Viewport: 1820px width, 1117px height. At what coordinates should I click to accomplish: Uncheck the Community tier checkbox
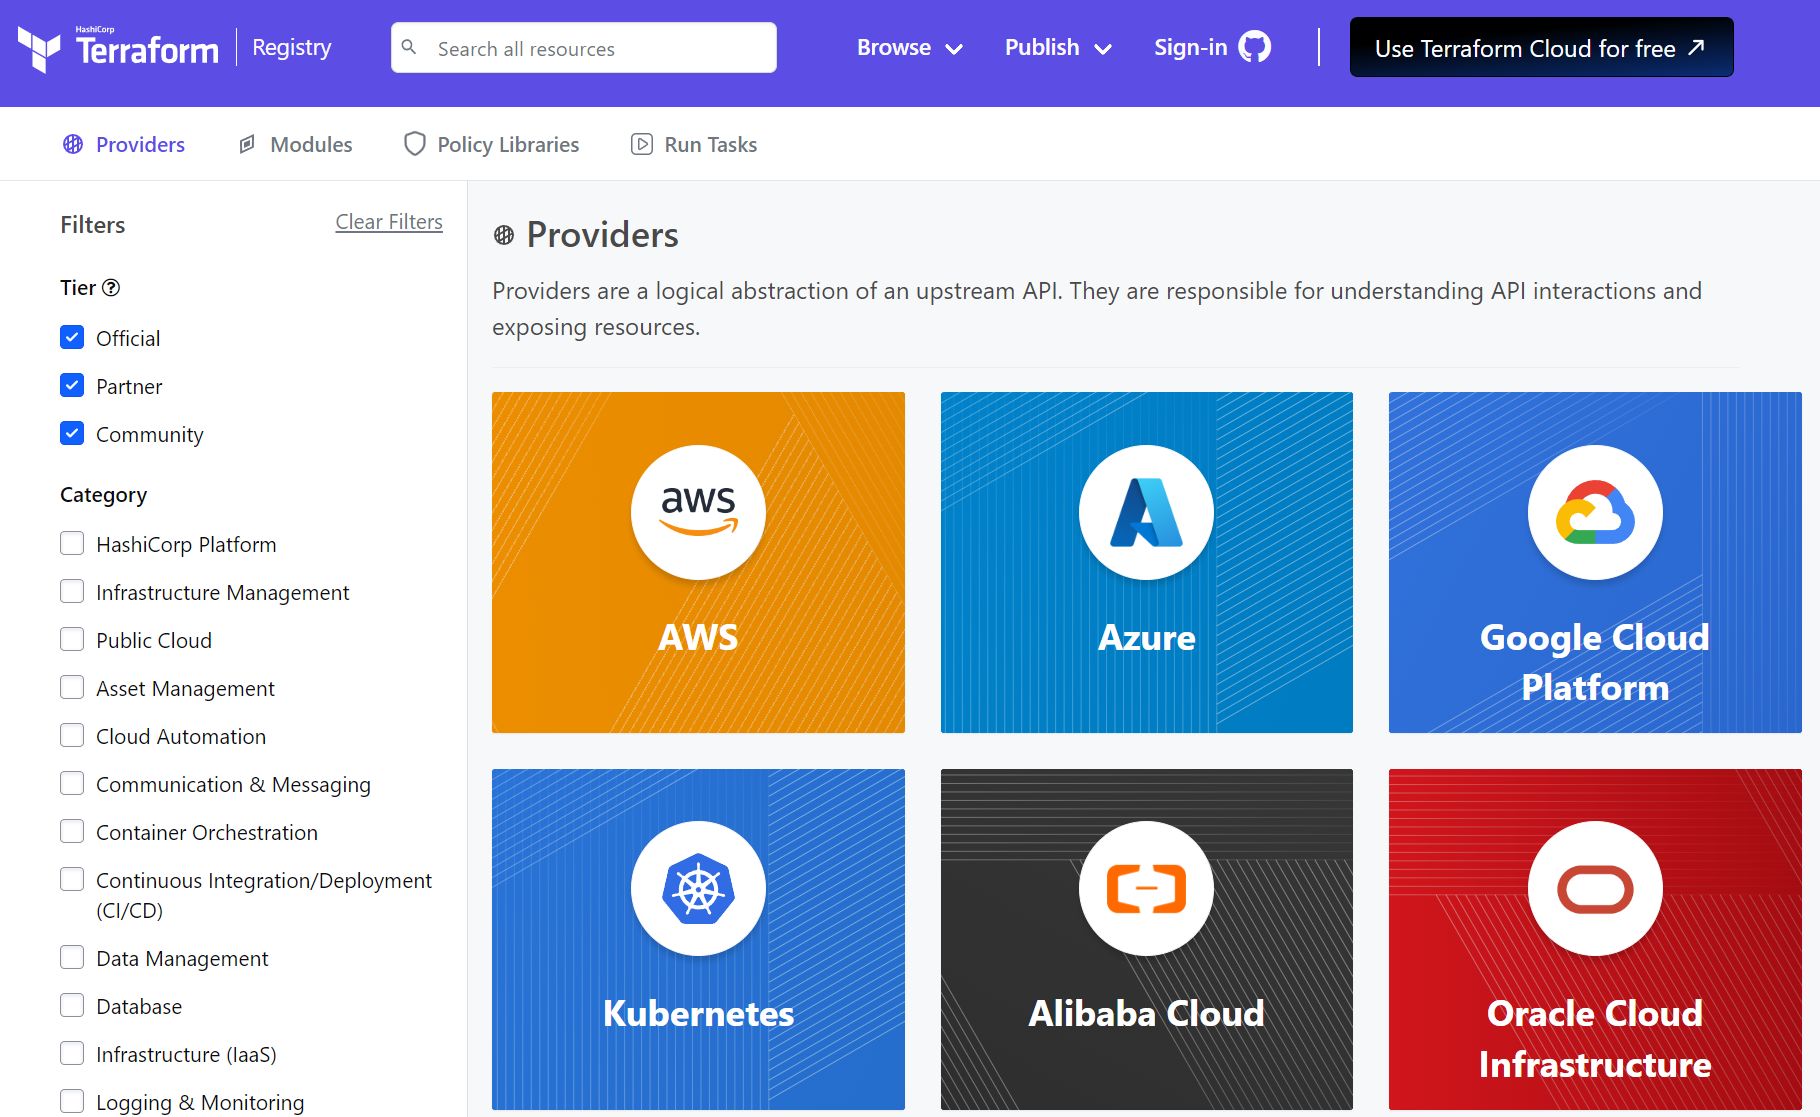[x=72, y=433]
